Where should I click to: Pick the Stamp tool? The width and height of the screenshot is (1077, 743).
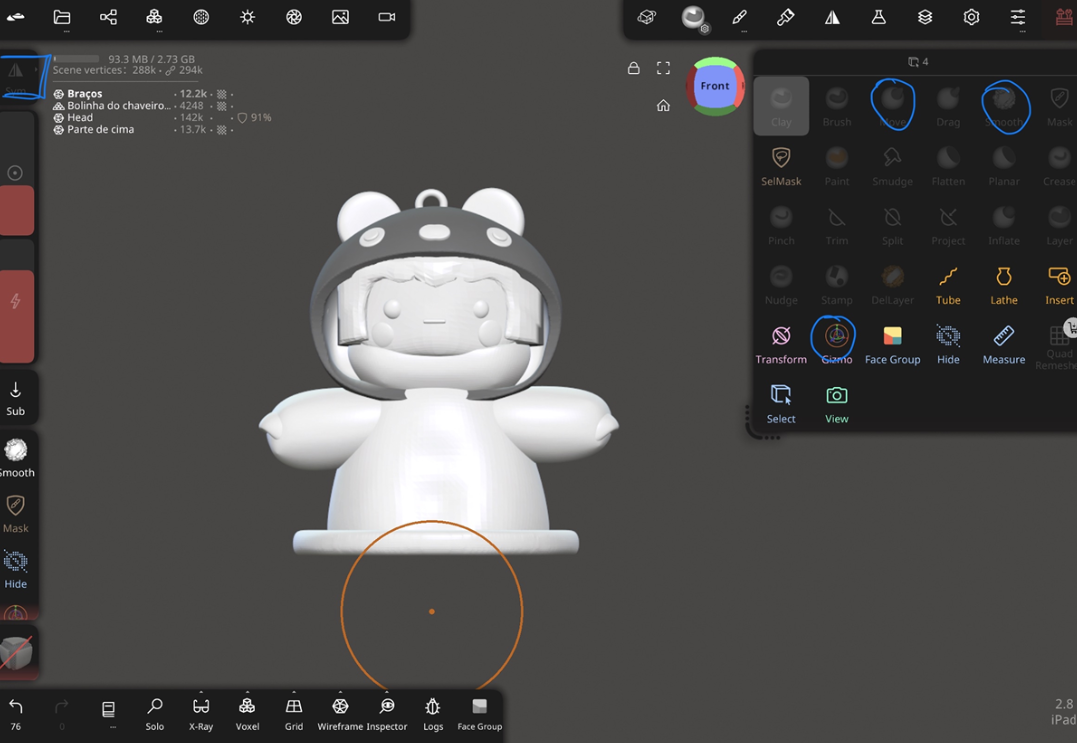click(x=837, y=285)
